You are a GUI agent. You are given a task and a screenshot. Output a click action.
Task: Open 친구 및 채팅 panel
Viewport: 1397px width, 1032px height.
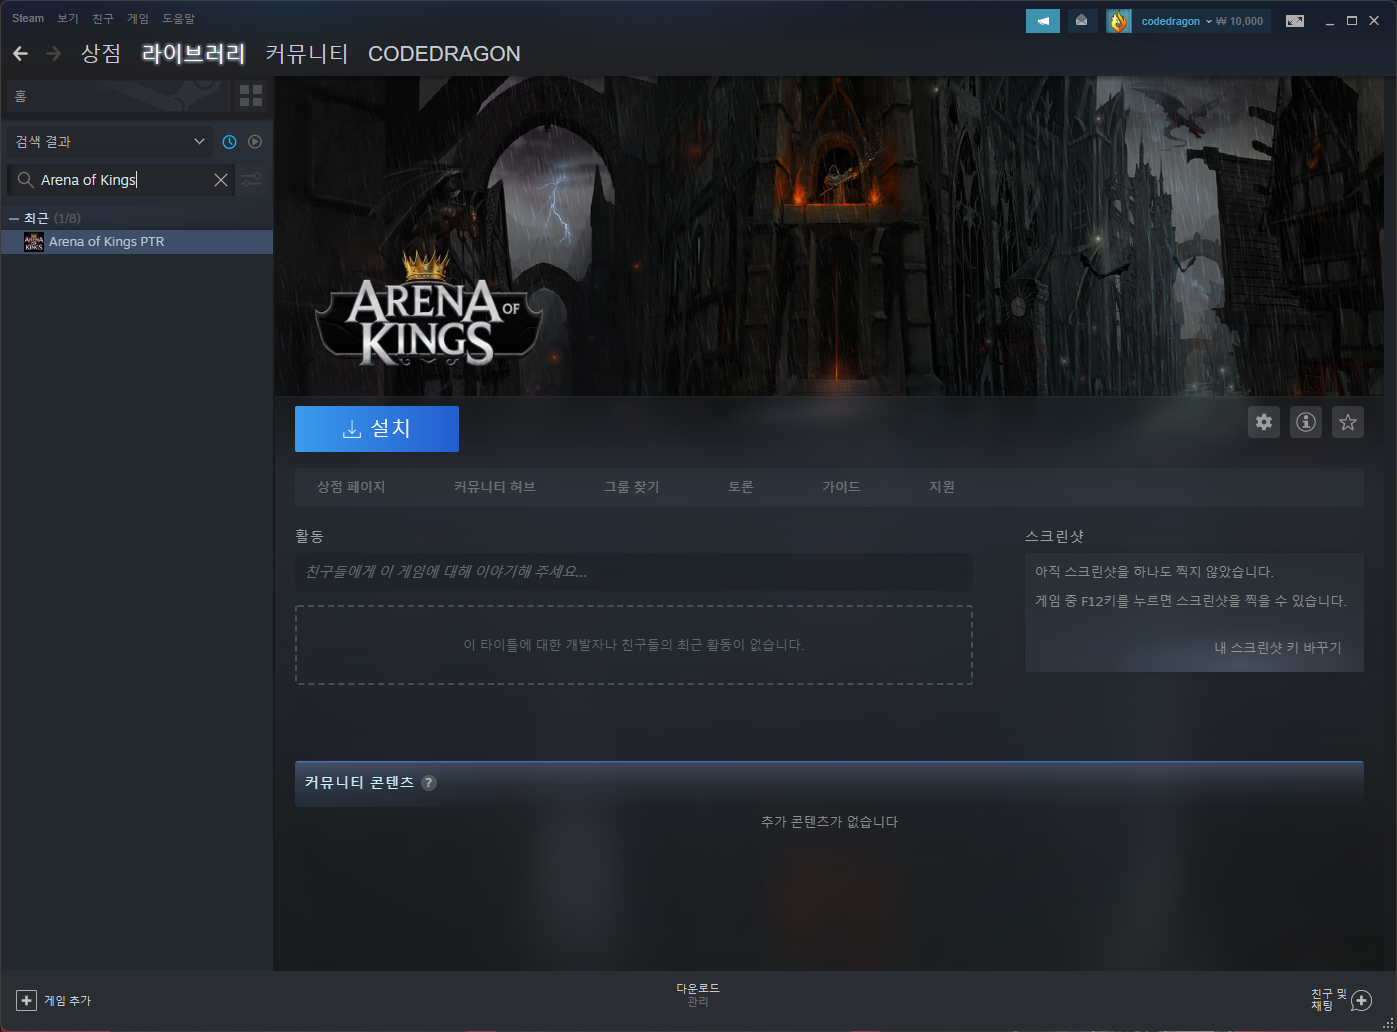click(1342, 1000)
